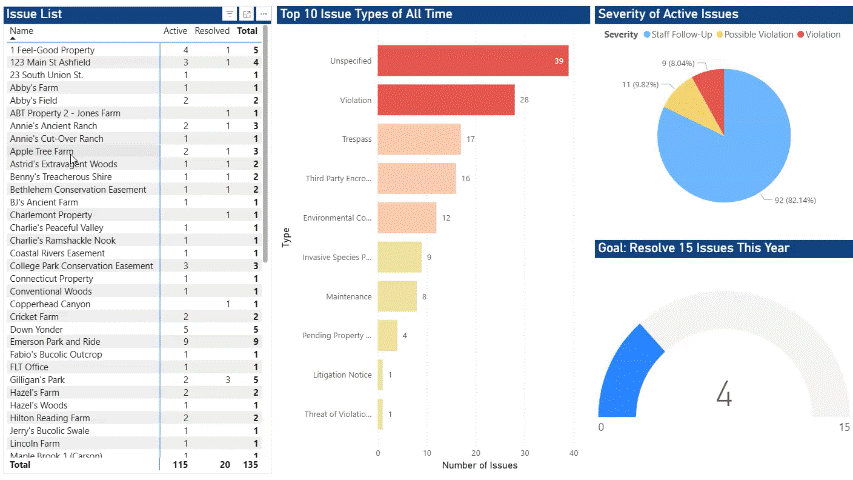Open focus mode for Issue List visual
The width and height of the screenshot is (853, 480).
(247, 14)
